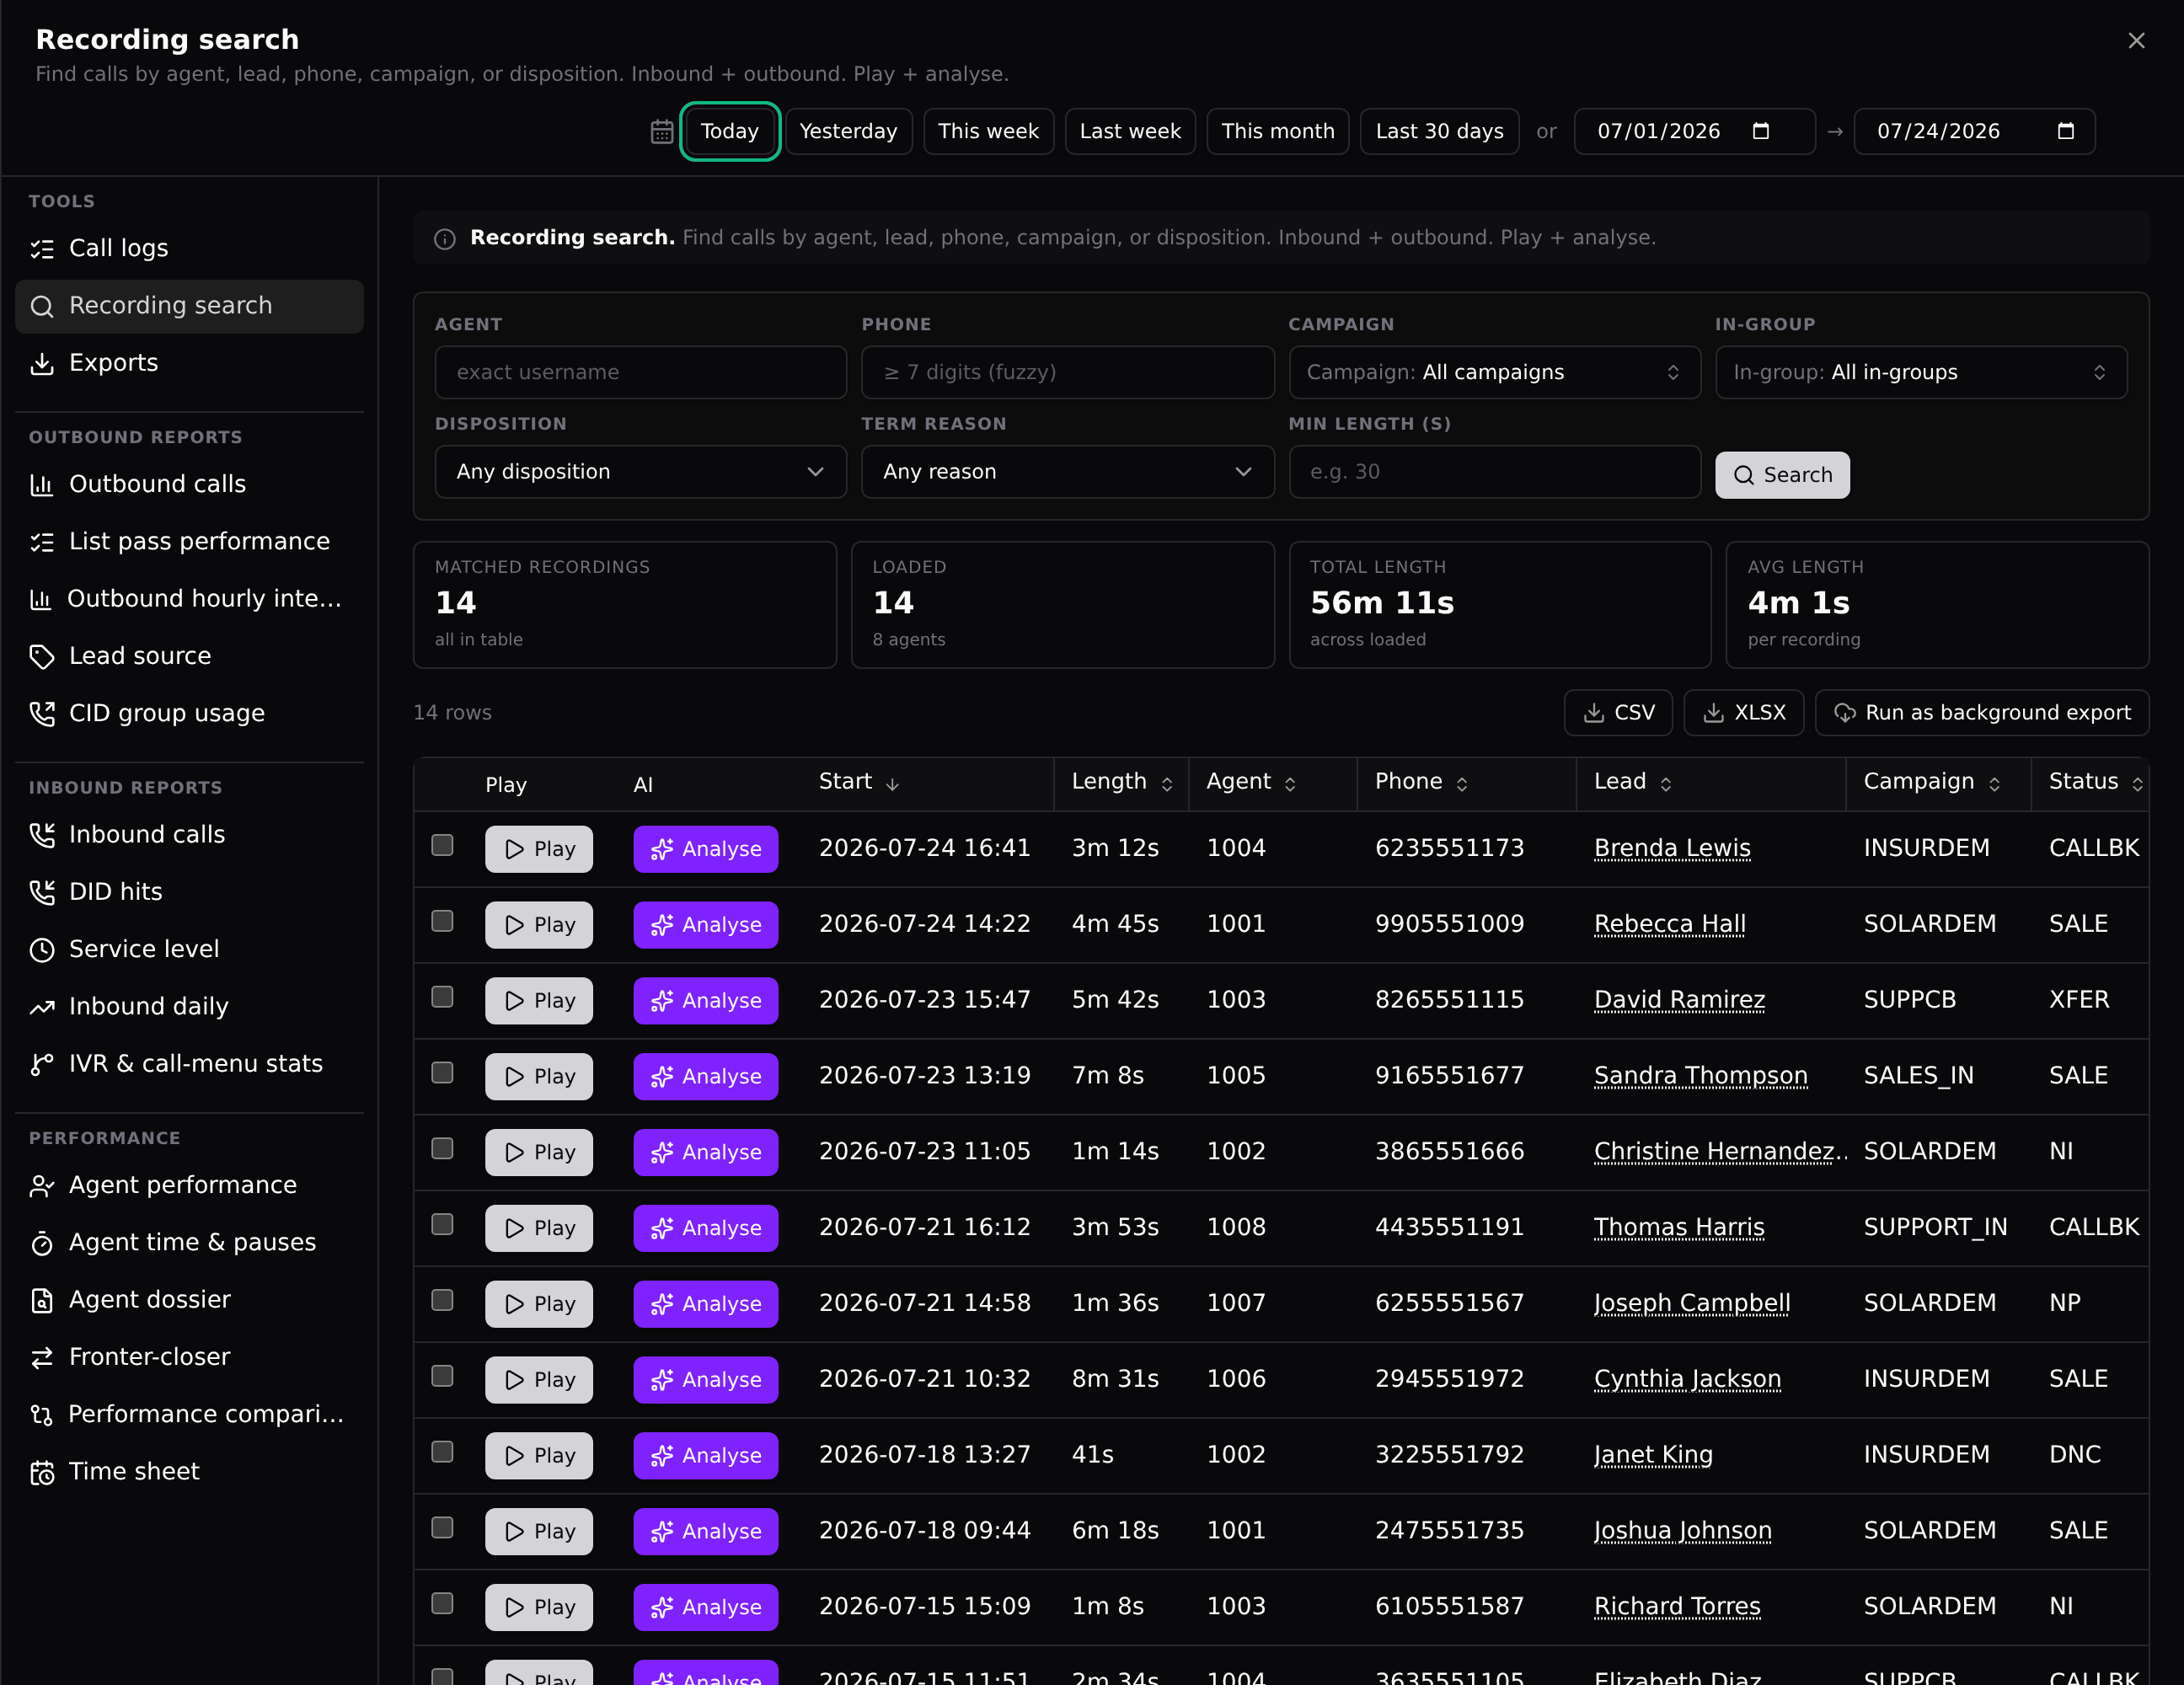Select the Rebecca Hall row checkbox
The width and height of the screenshot is (2184, 1685).
pyautogui.click(x=442, y=921)
